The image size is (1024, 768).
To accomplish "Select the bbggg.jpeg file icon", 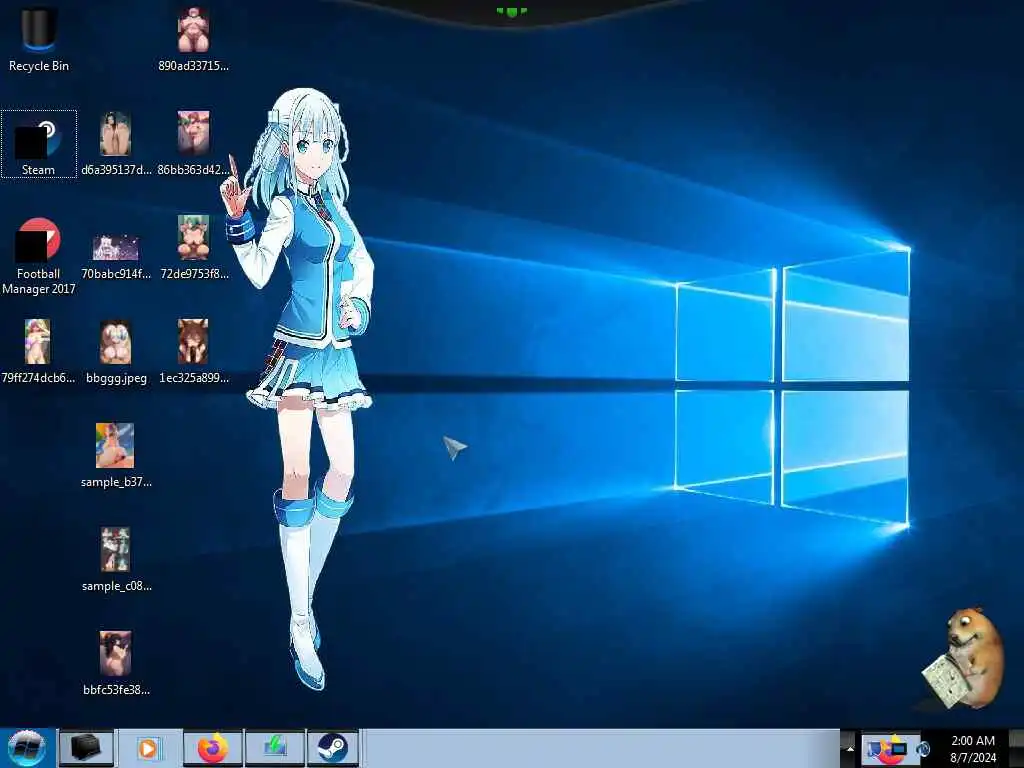I will pos(116,342).
